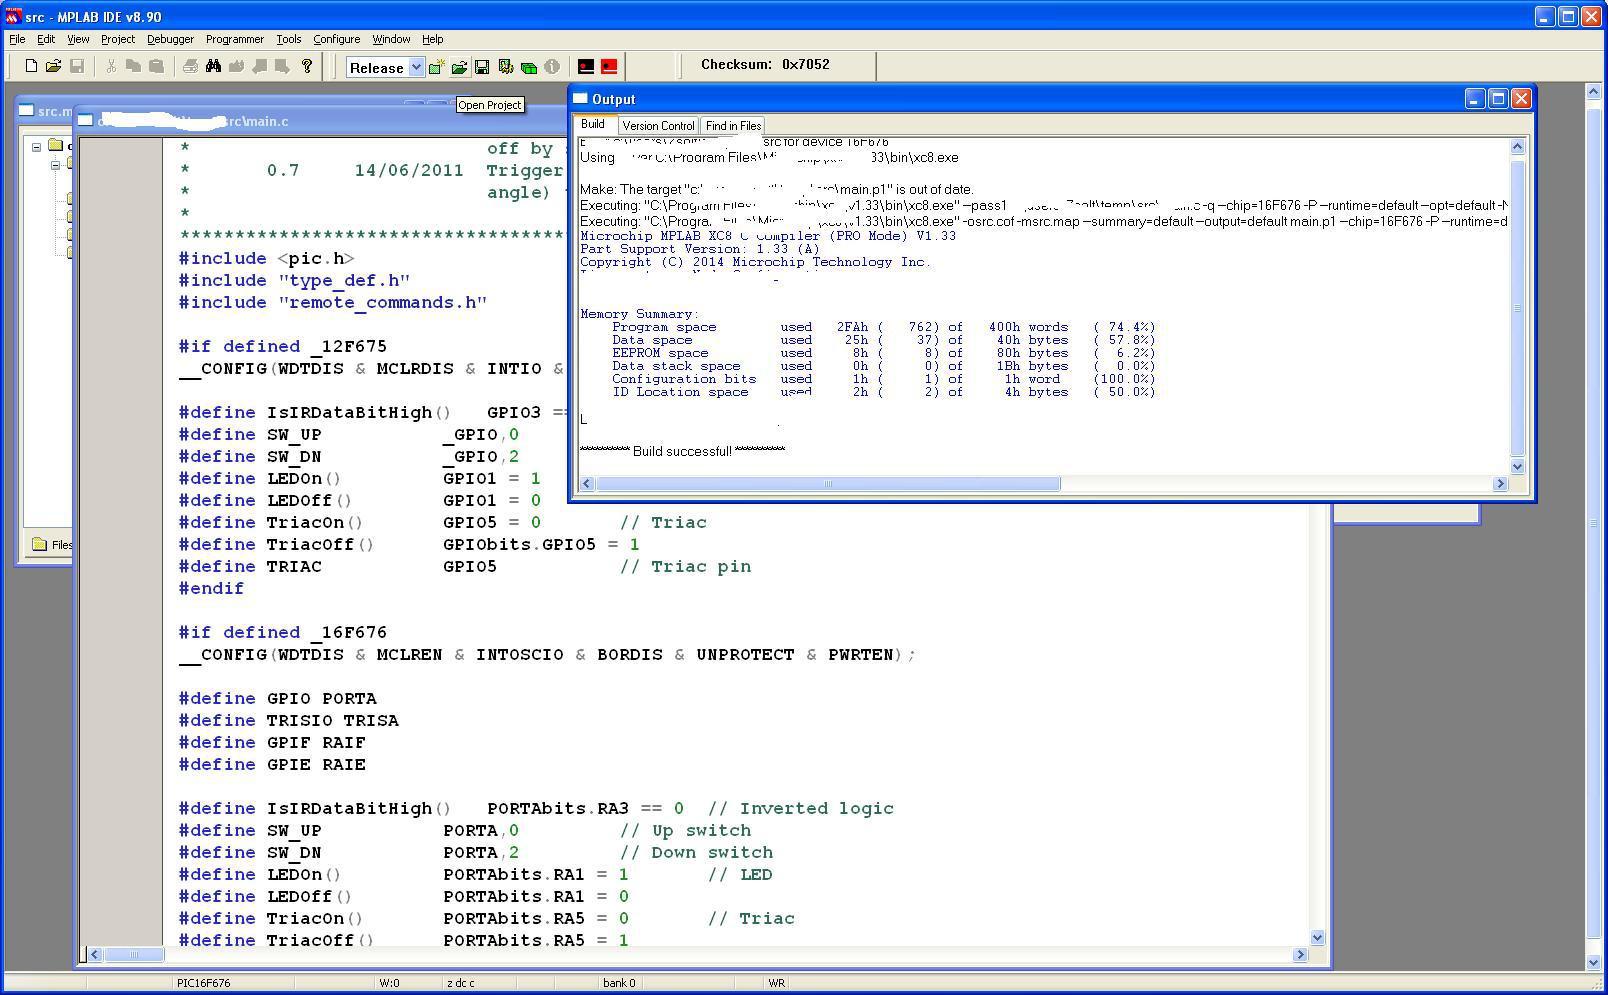Click the 'Program space' memory summary row
1608x995 pixels.
click(868, 327)
